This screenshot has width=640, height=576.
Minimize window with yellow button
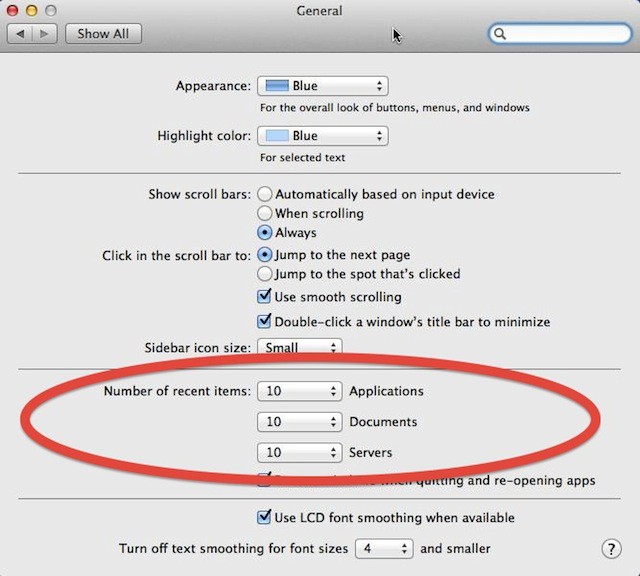coord(32,10)
